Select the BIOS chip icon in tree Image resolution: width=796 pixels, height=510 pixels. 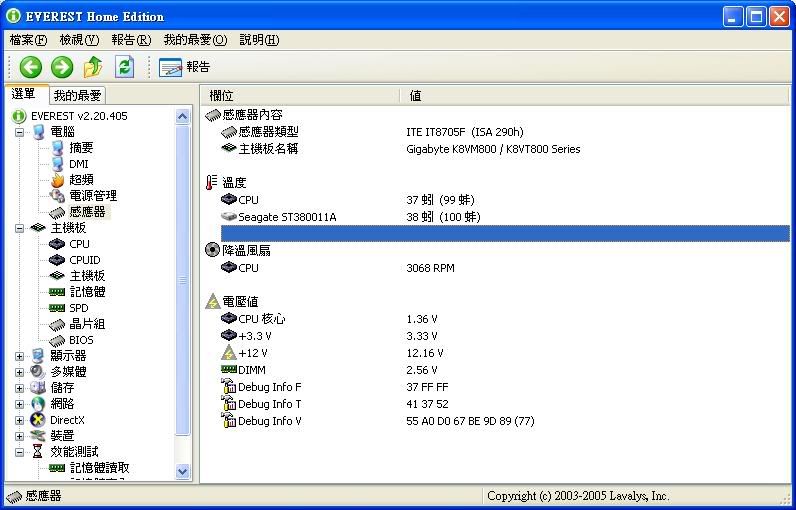tap(57, 341)
